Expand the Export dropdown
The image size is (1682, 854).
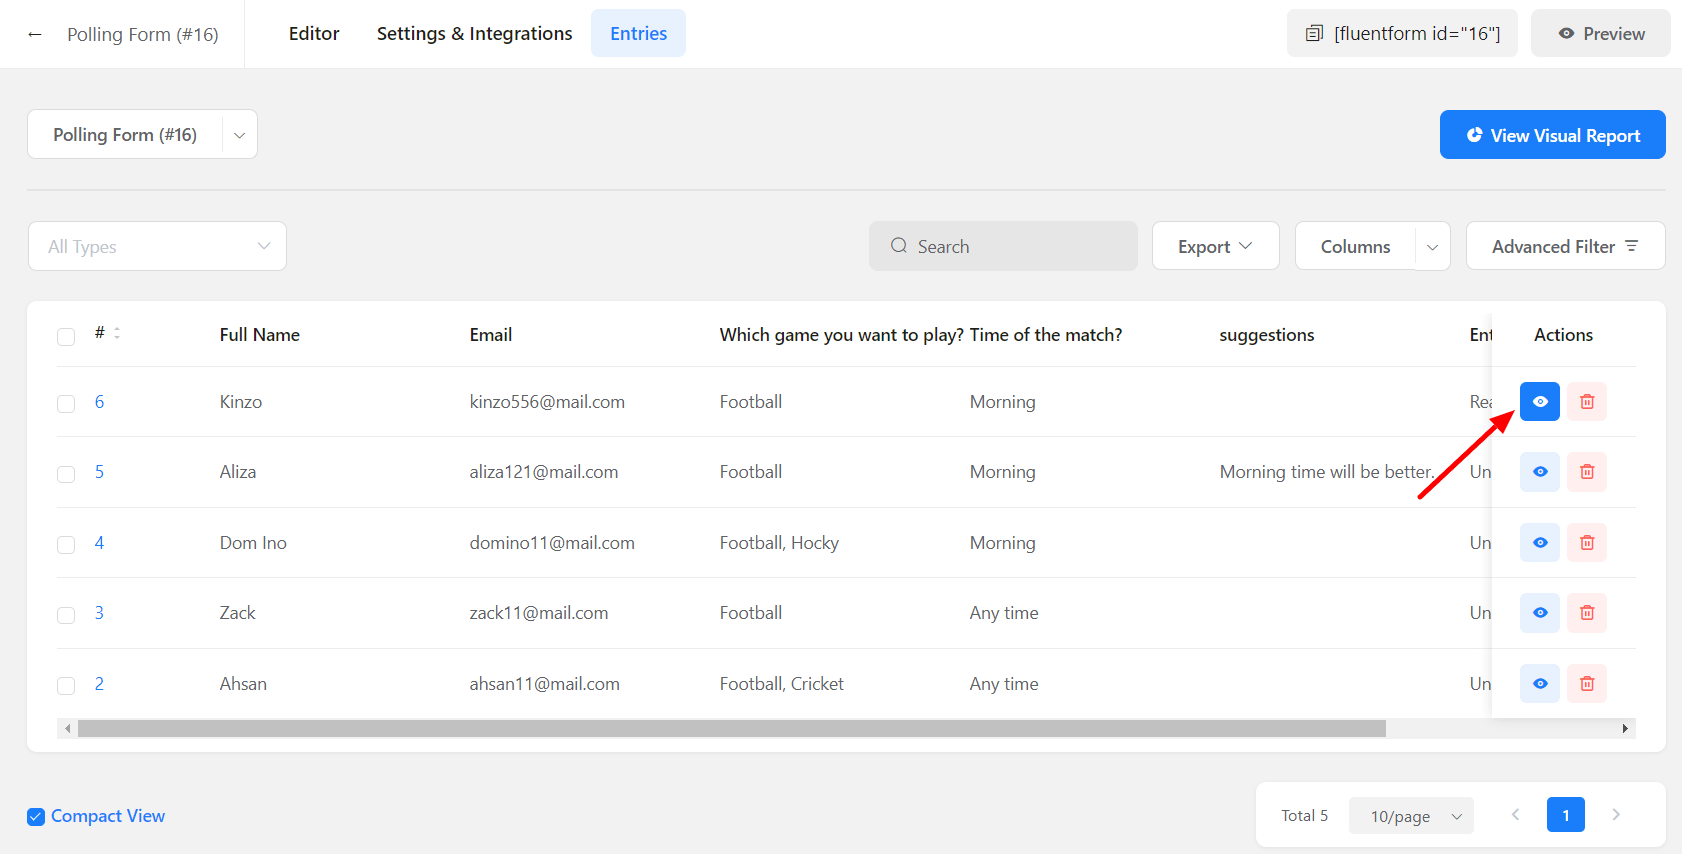[x=1214, y=246]
